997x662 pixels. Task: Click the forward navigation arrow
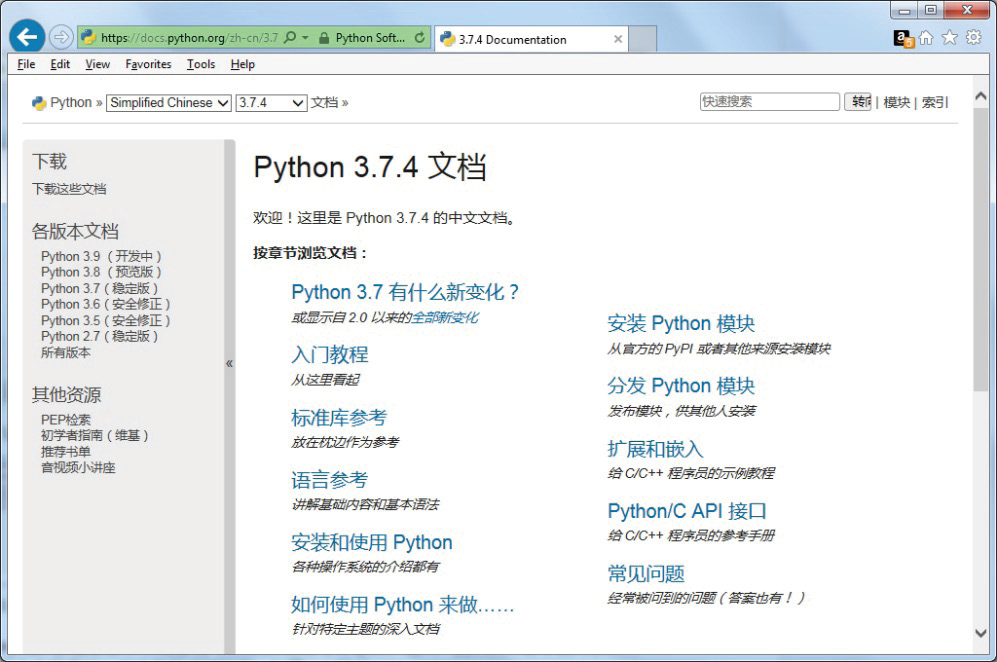61,38
